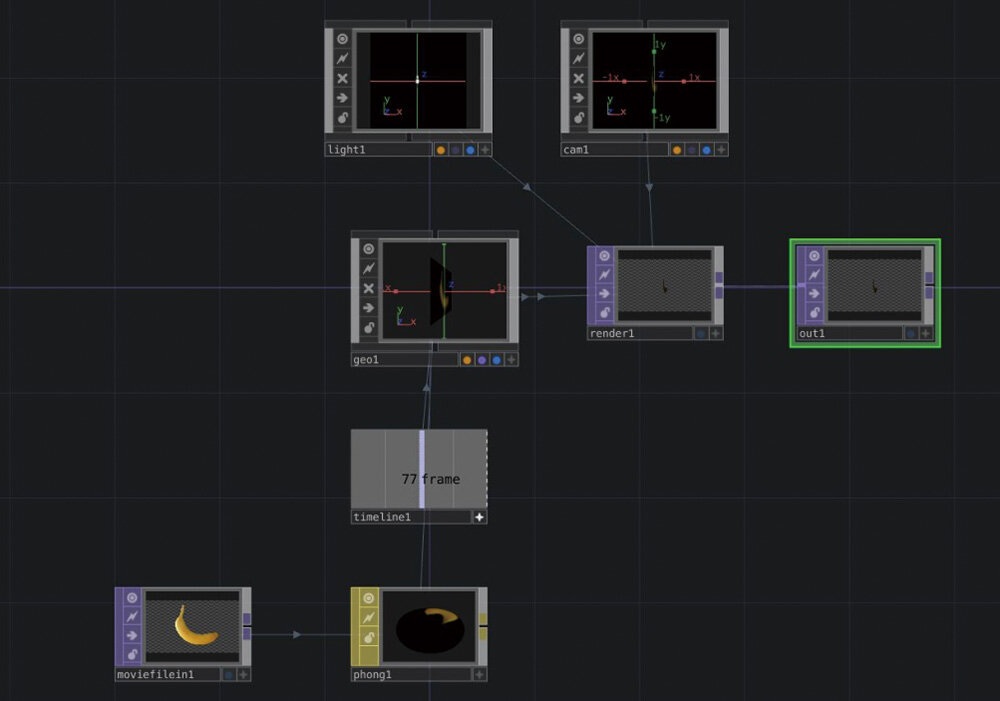Click the X icon on cam1 node
The height and width of the screenshot is (701, 1000).
(578, 78)
